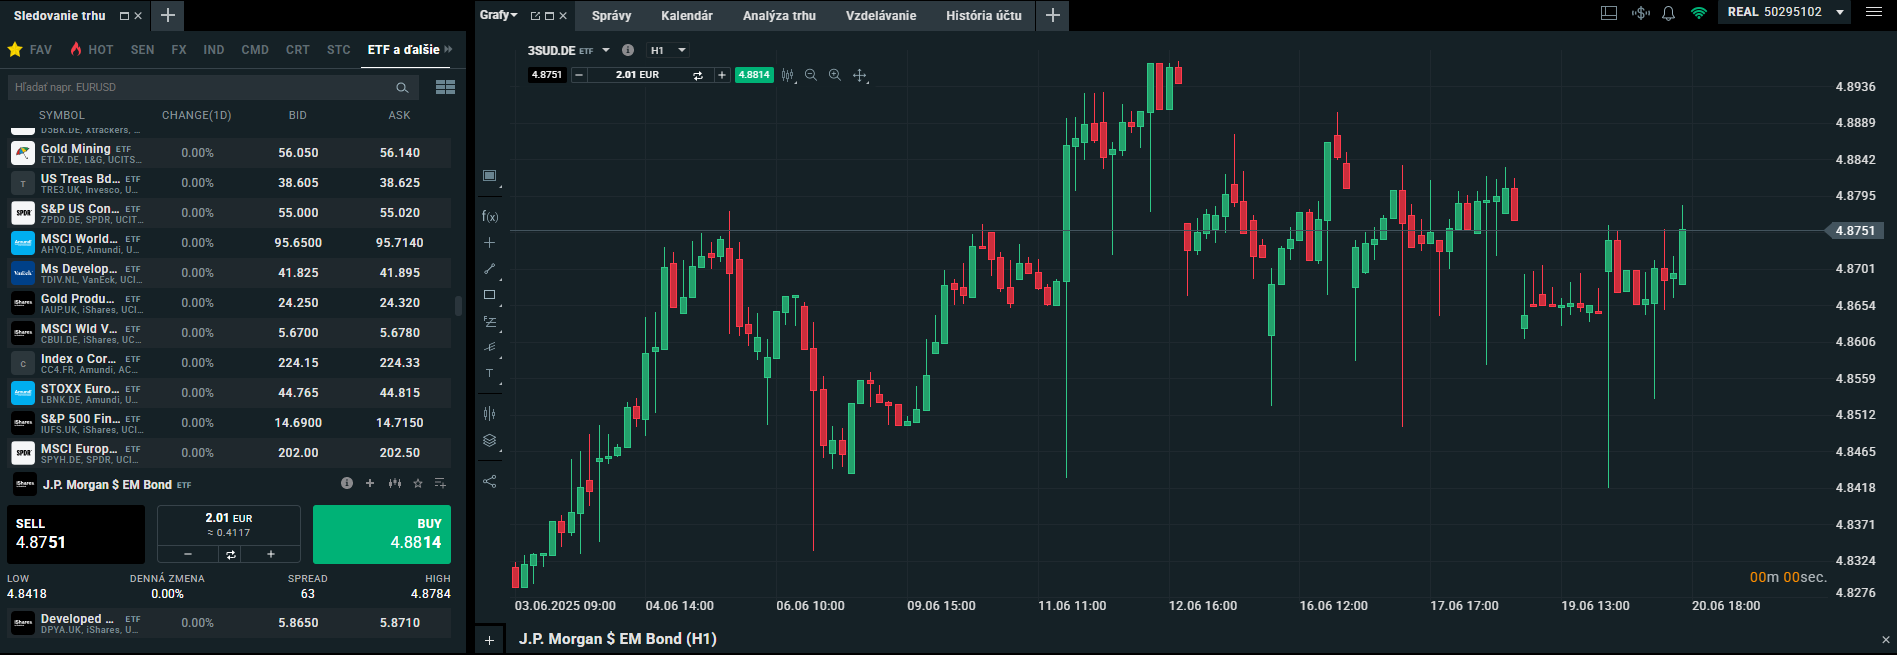Toggle favorite star for J.P. Morgan bond
Image resolution: width=1897 pixels, height=655 pixels.
click(x=418, y=484)
